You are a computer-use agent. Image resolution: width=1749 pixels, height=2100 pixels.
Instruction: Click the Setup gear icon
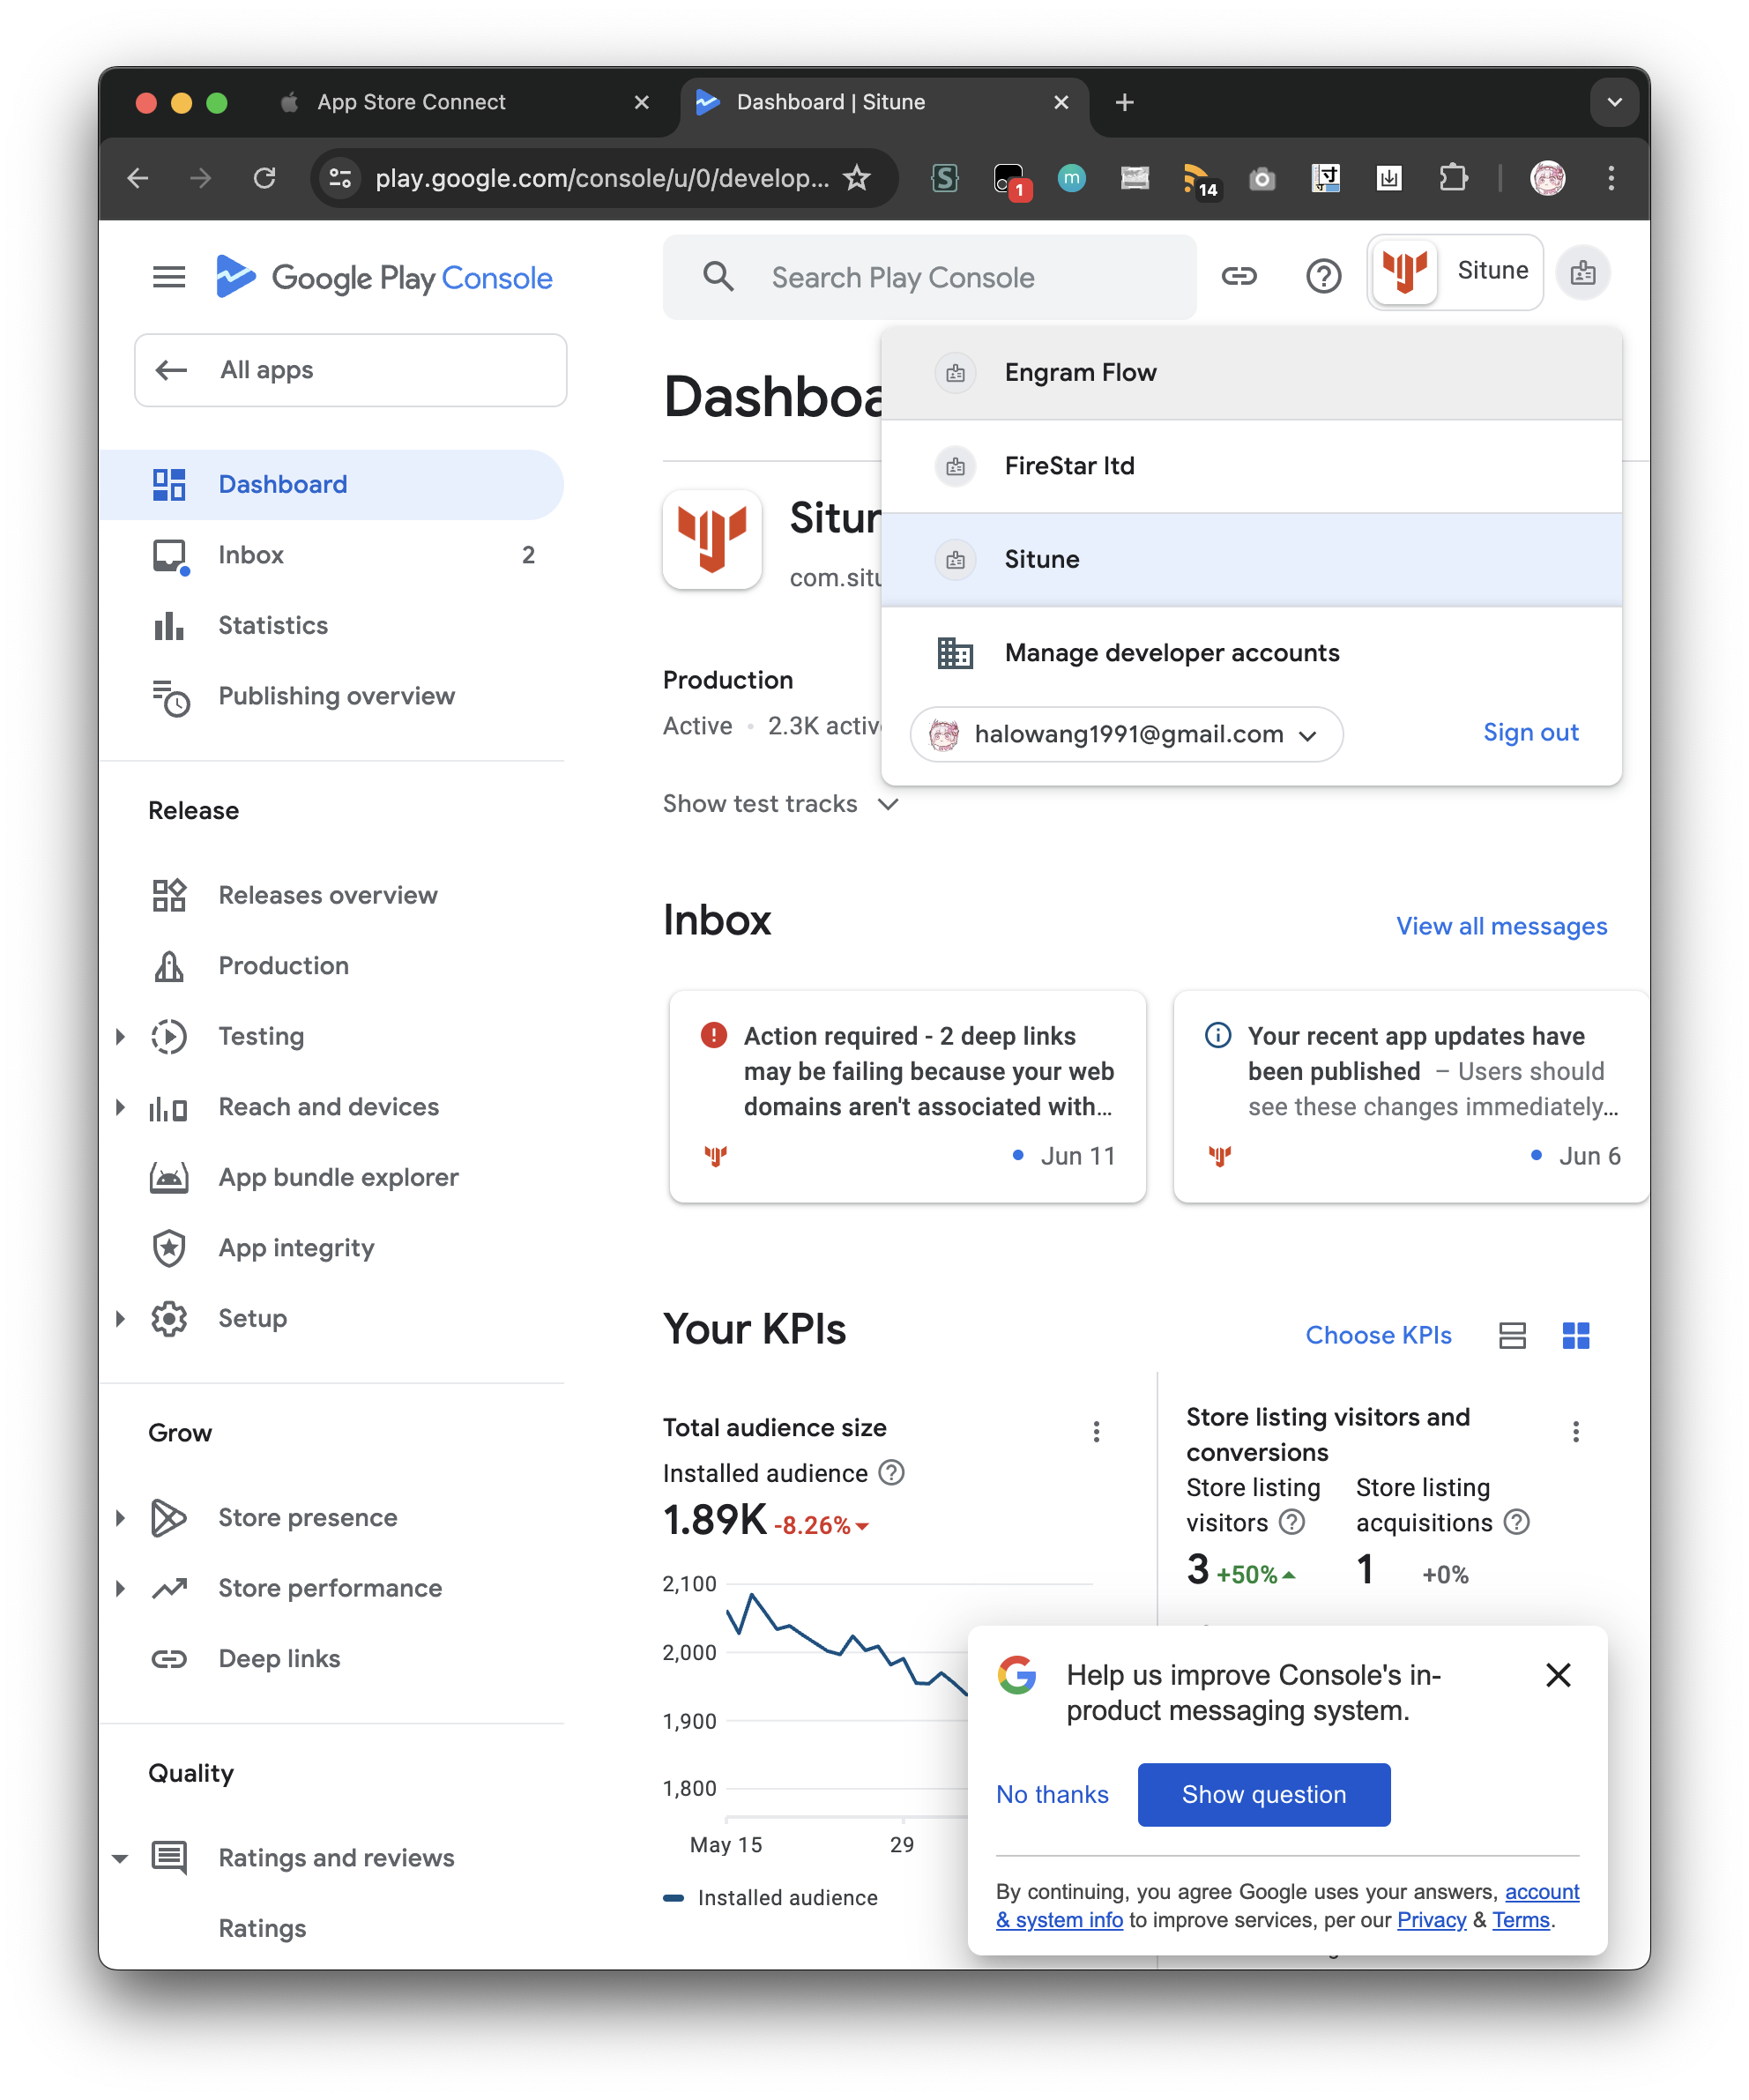click(169, 1318)
